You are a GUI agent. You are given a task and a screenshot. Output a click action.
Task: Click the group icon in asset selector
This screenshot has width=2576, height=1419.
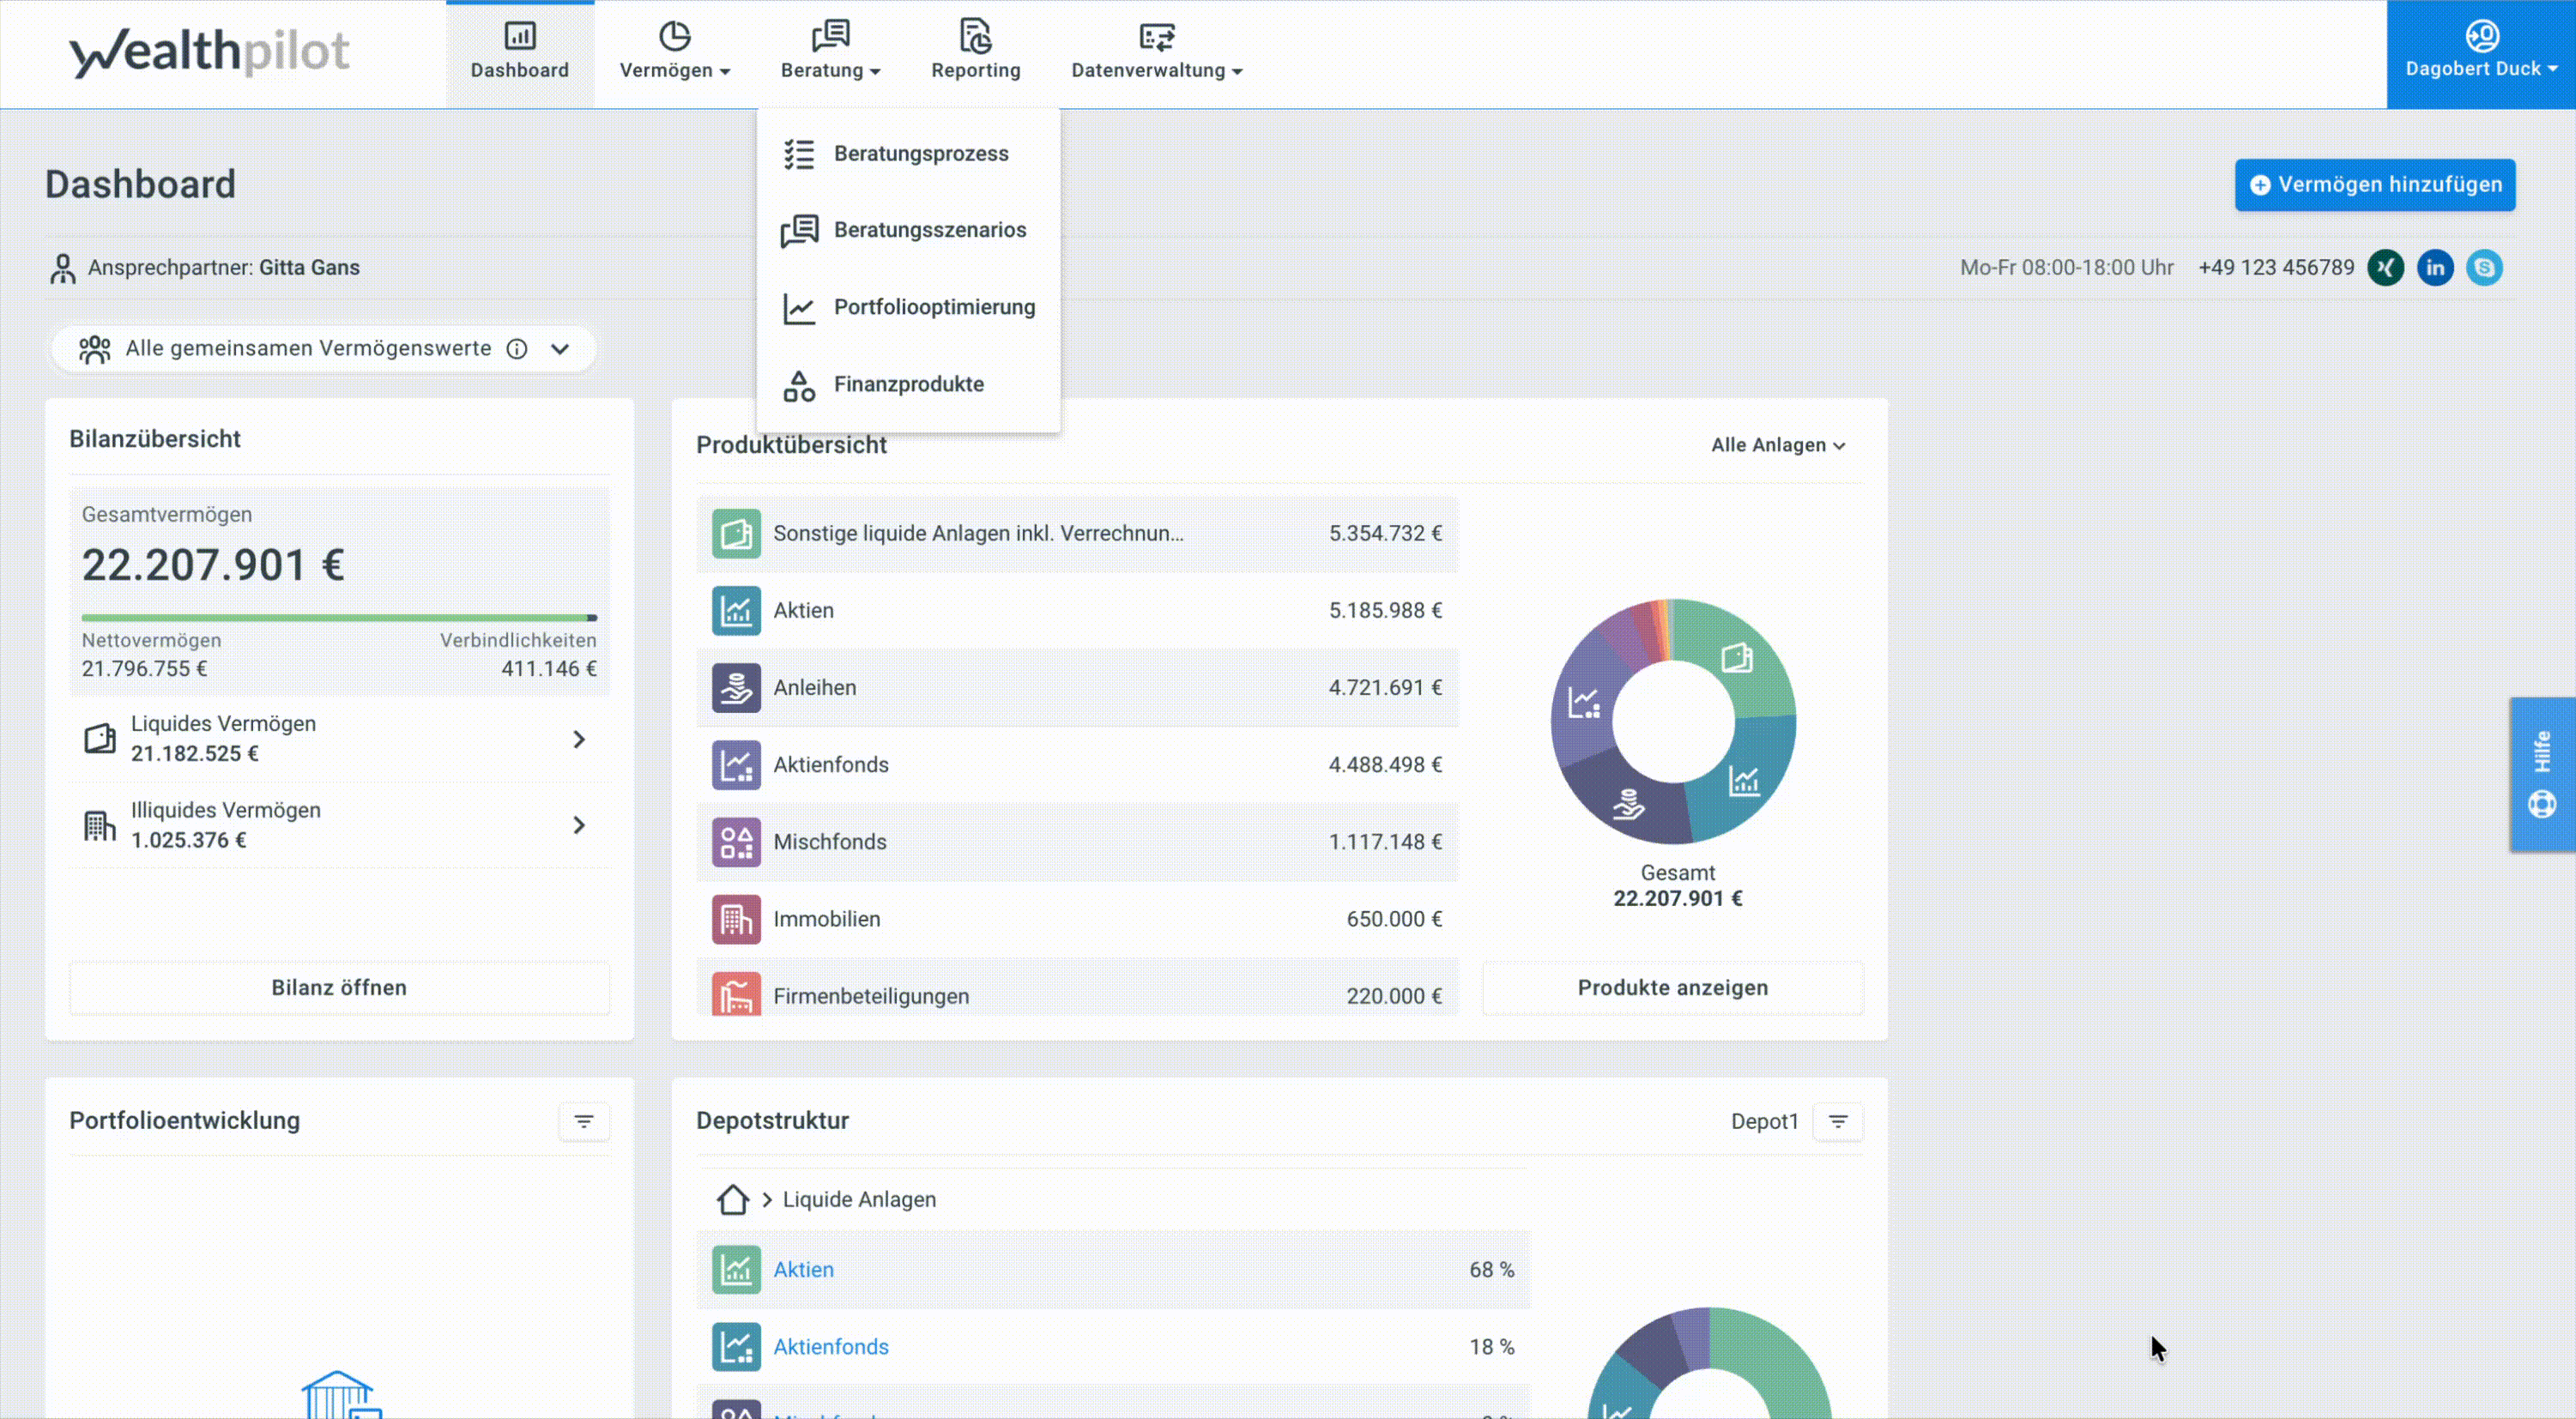pyautogui.click(x=95, y=349)
